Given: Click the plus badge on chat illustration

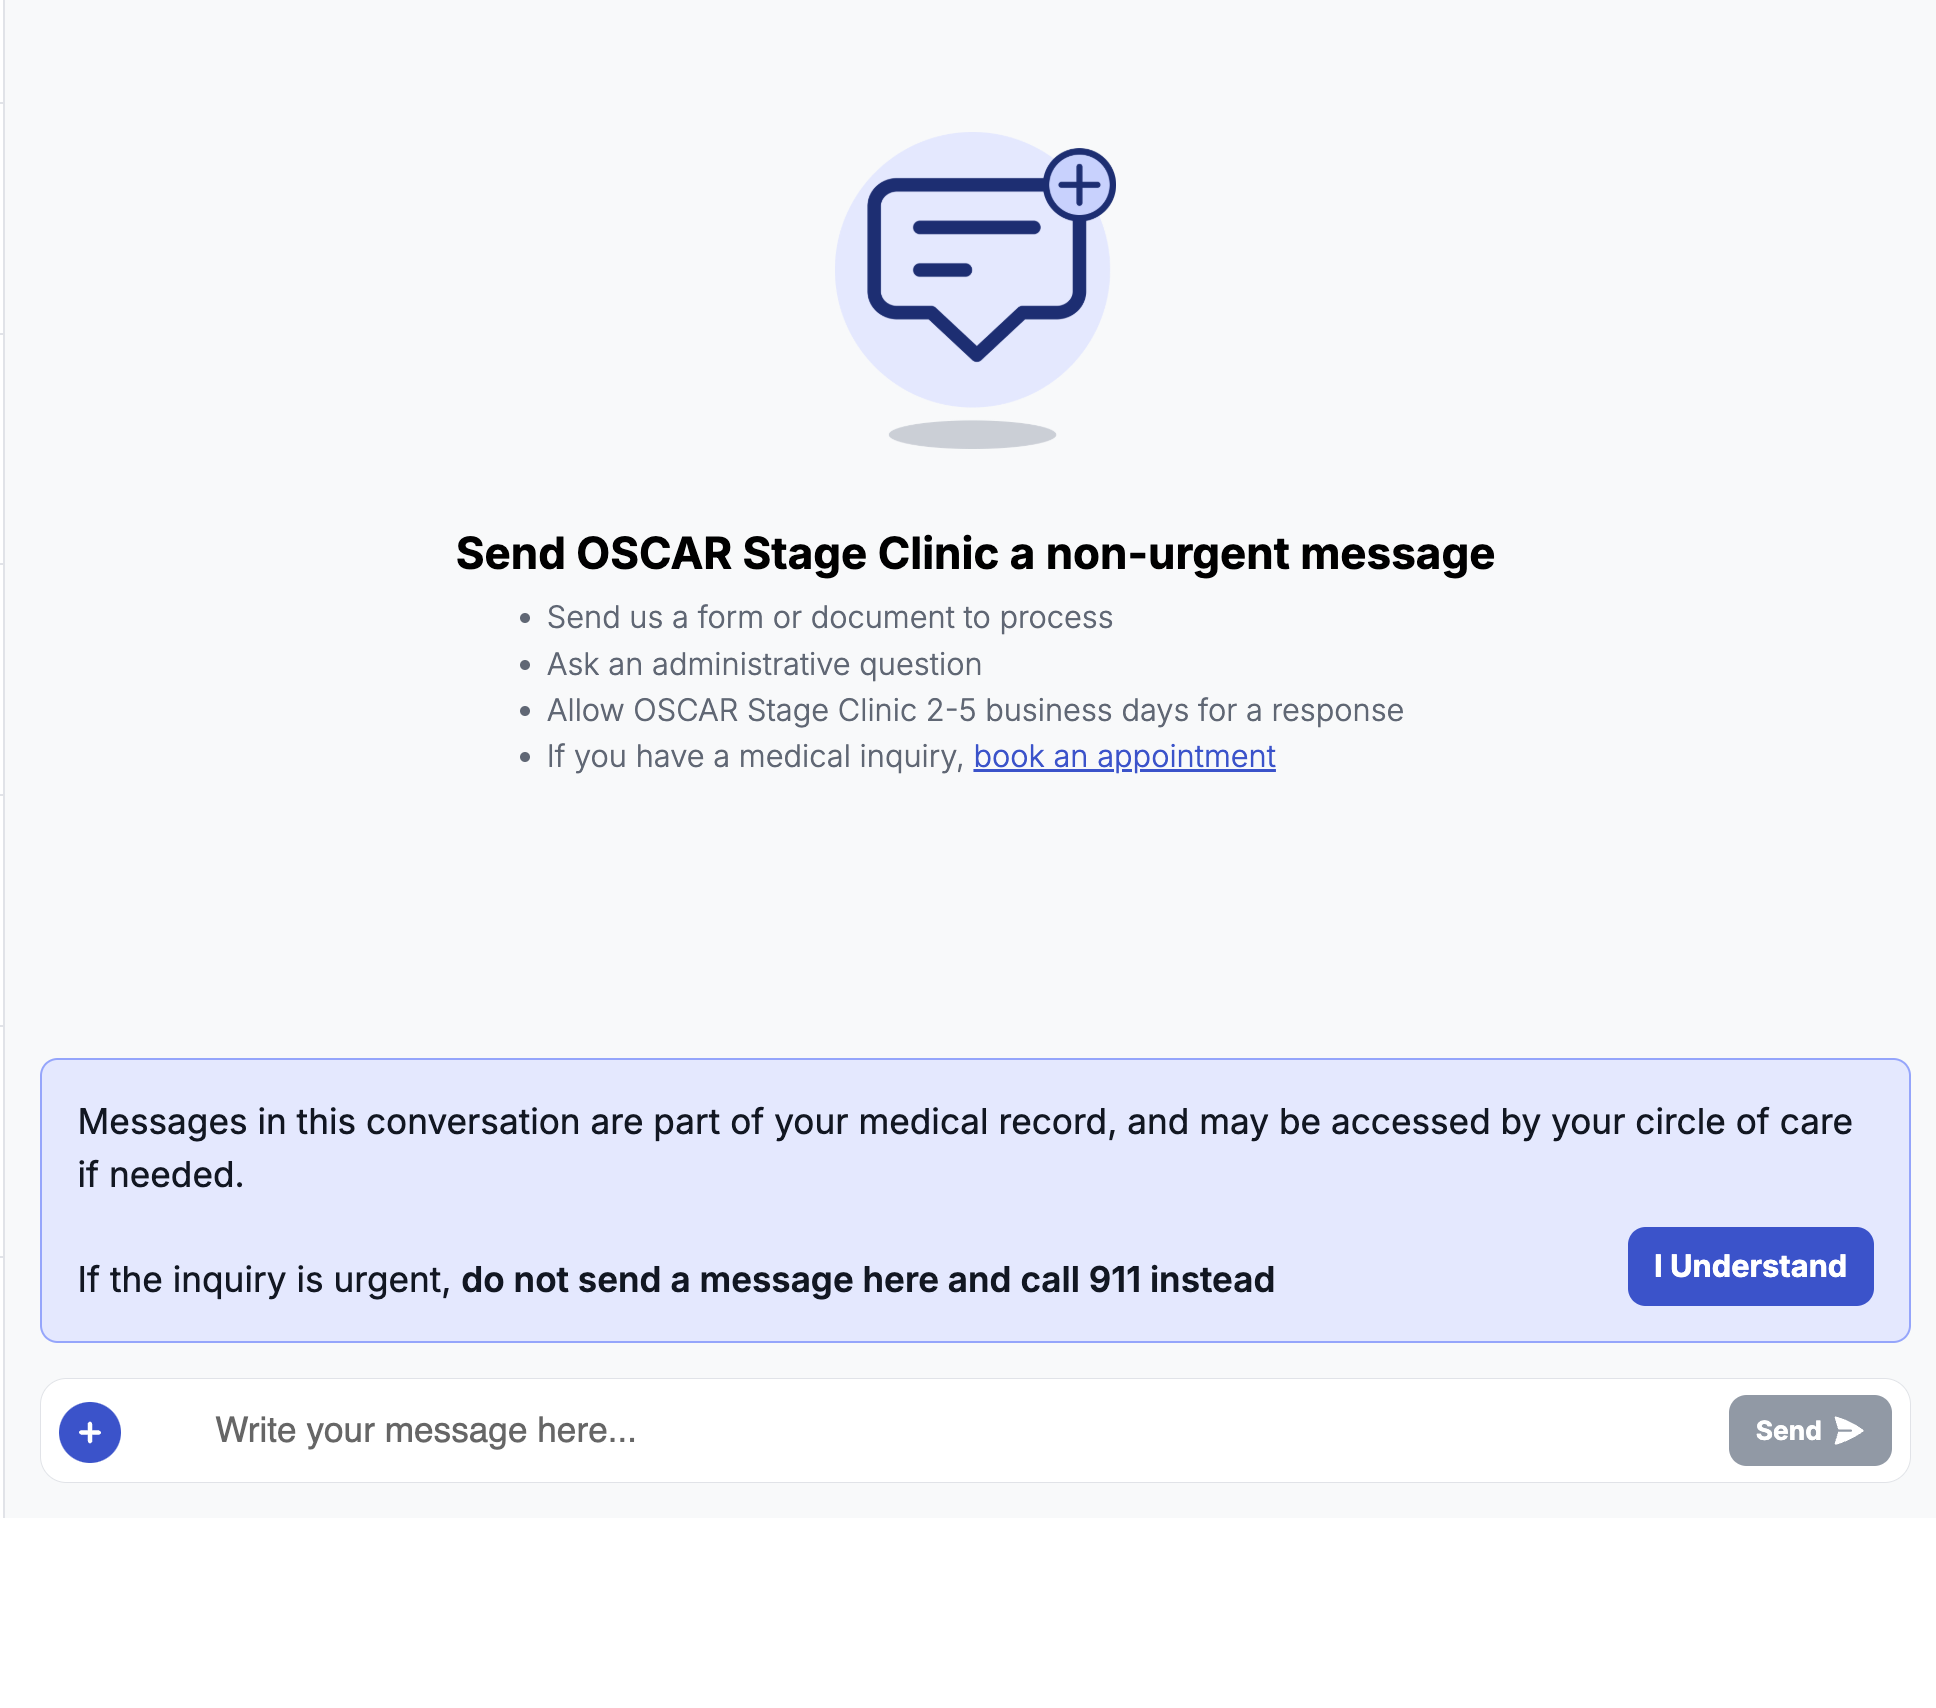Looking at the screenshot, I should coord(1079,185).
